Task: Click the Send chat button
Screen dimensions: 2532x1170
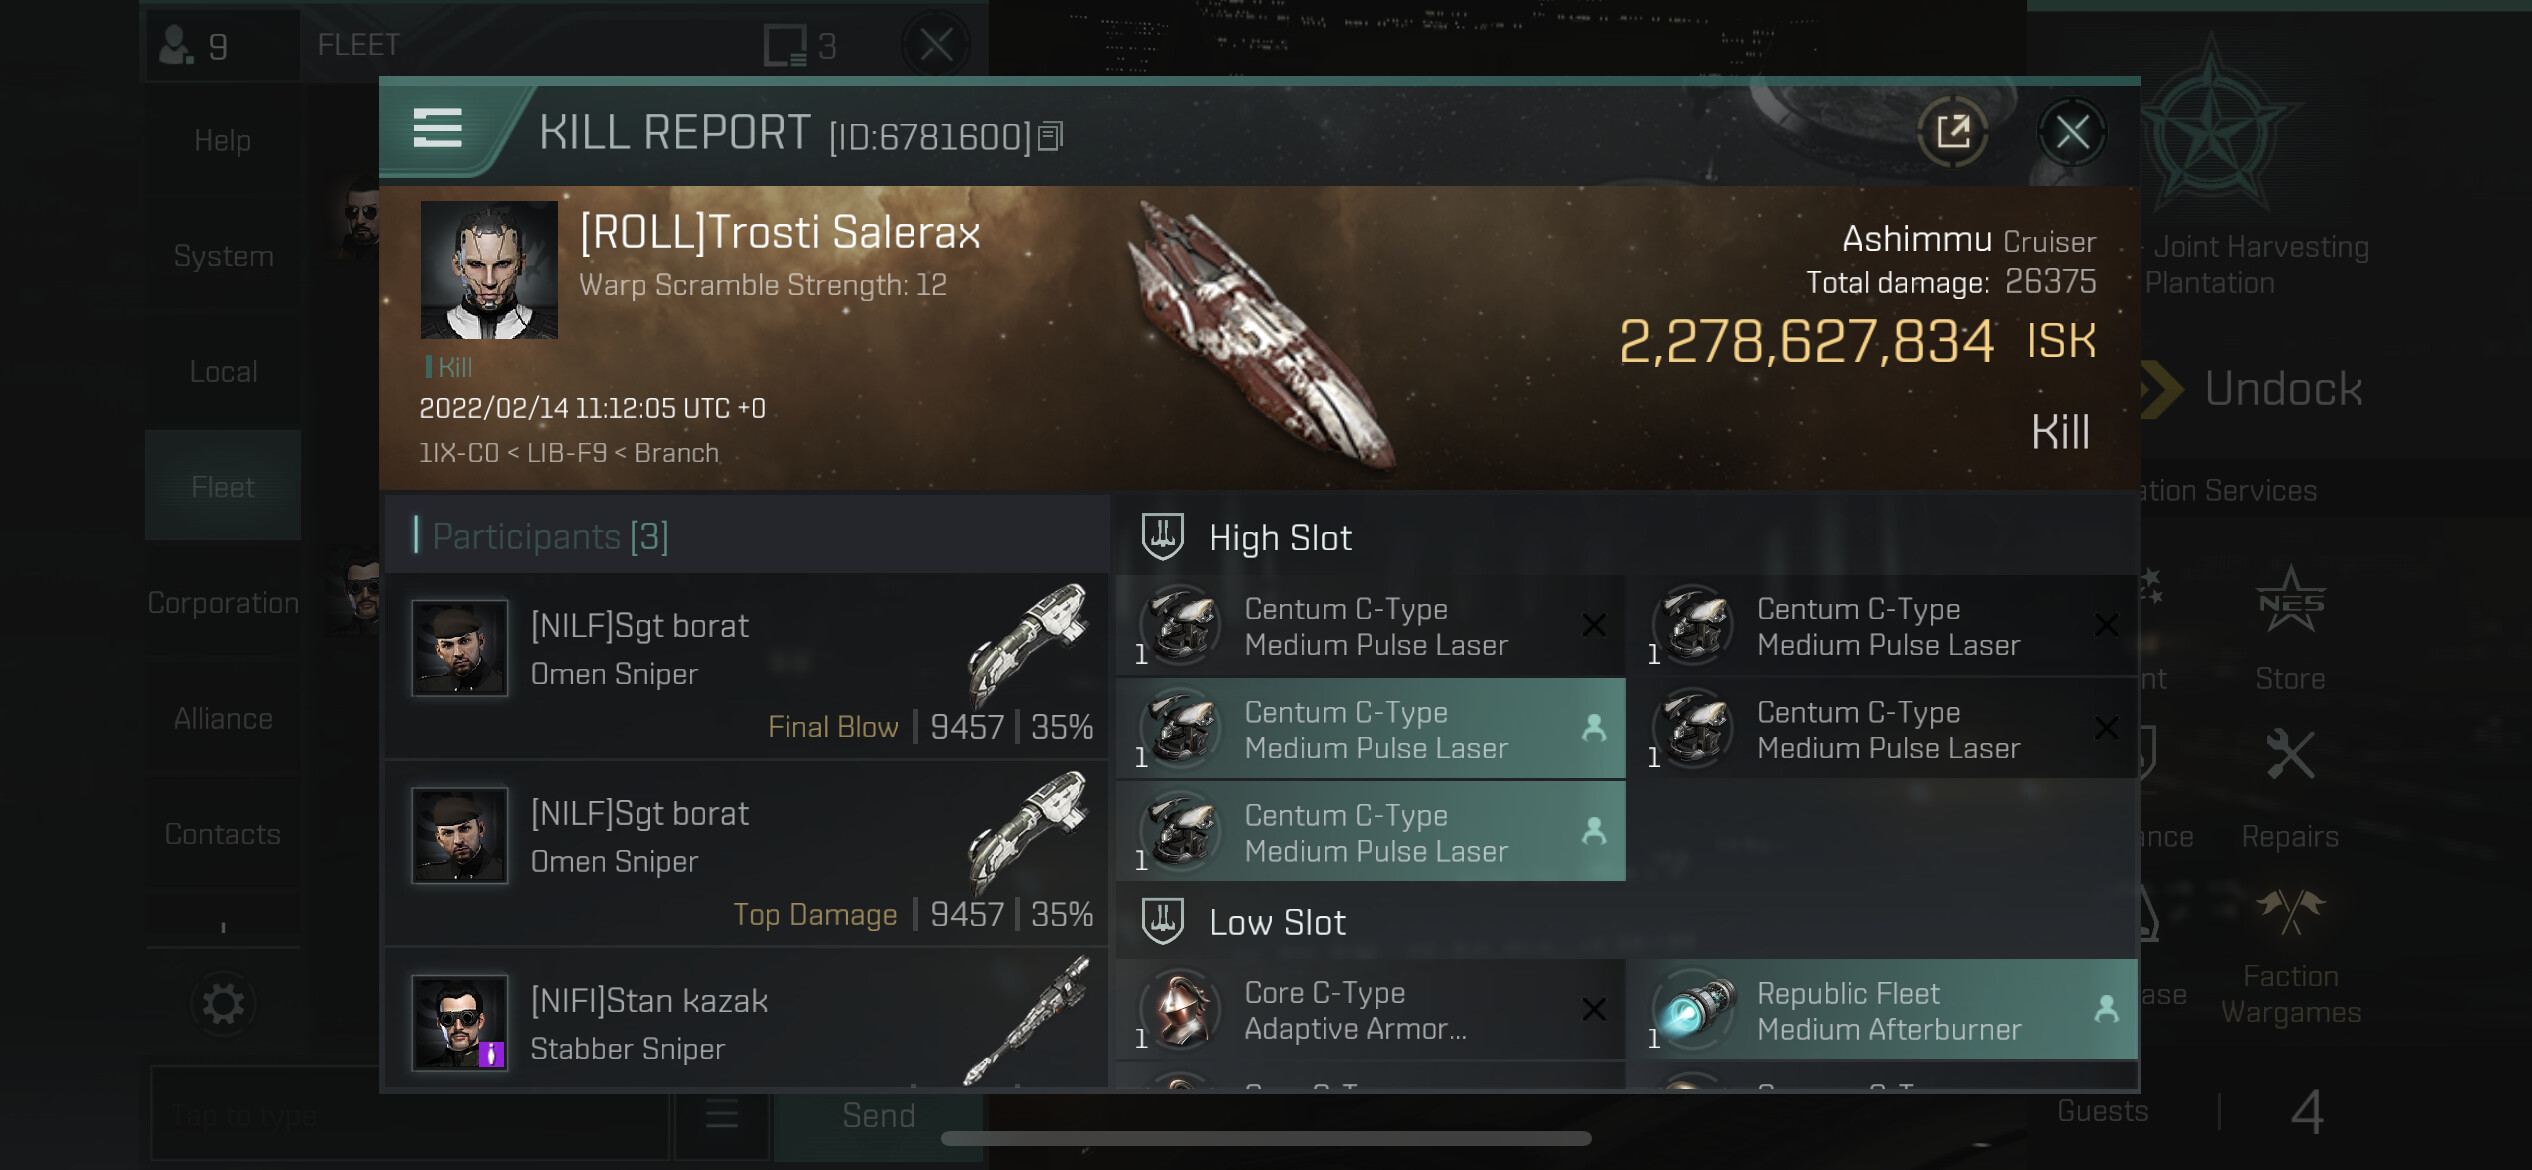Action: pyautogui.click(x=878, y=1115)
